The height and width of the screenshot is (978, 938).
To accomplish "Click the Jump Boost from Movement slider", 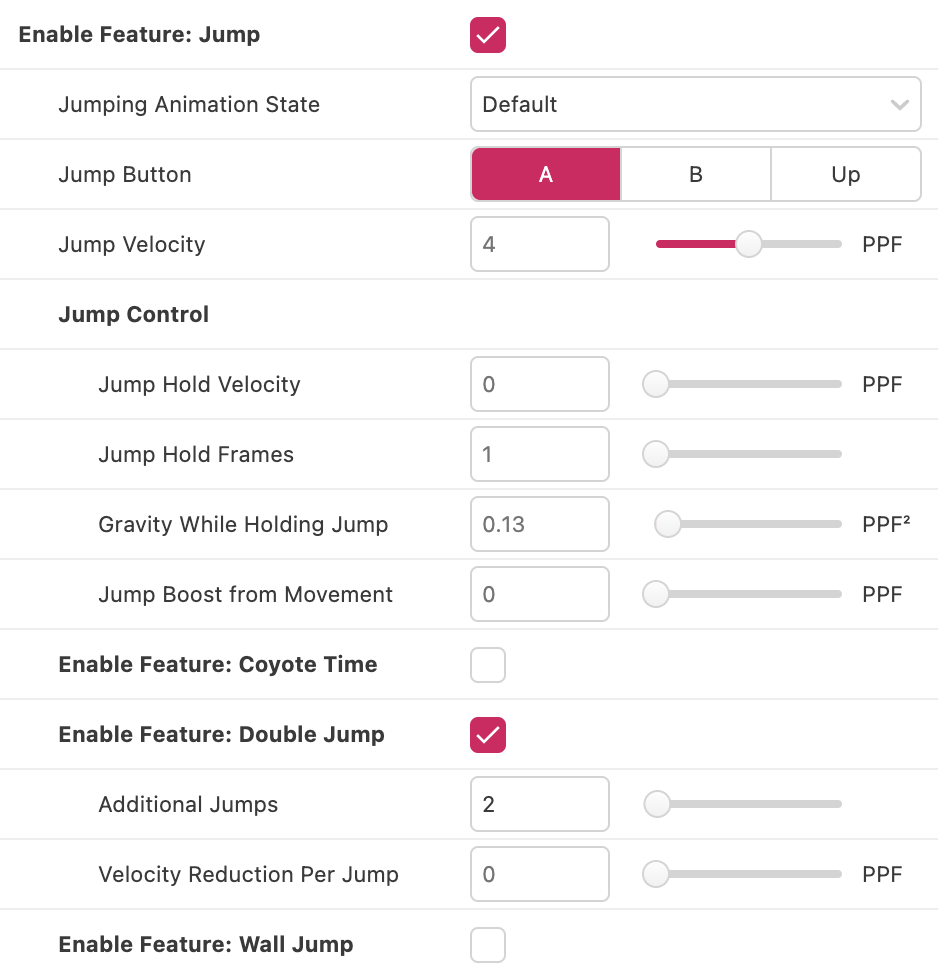I will tap(748, 595).
